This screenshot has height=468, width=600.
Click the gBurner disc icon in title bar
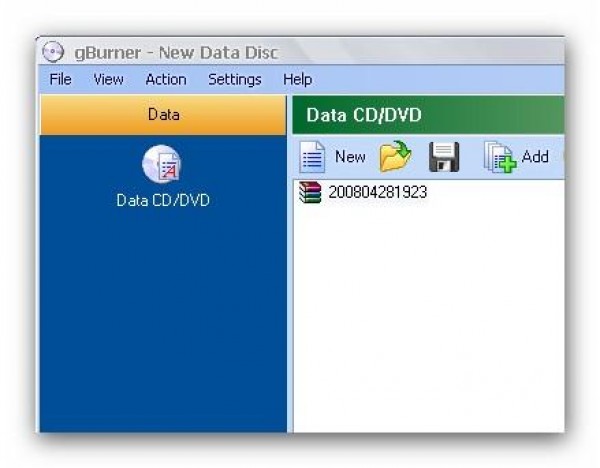click(53, 52)
